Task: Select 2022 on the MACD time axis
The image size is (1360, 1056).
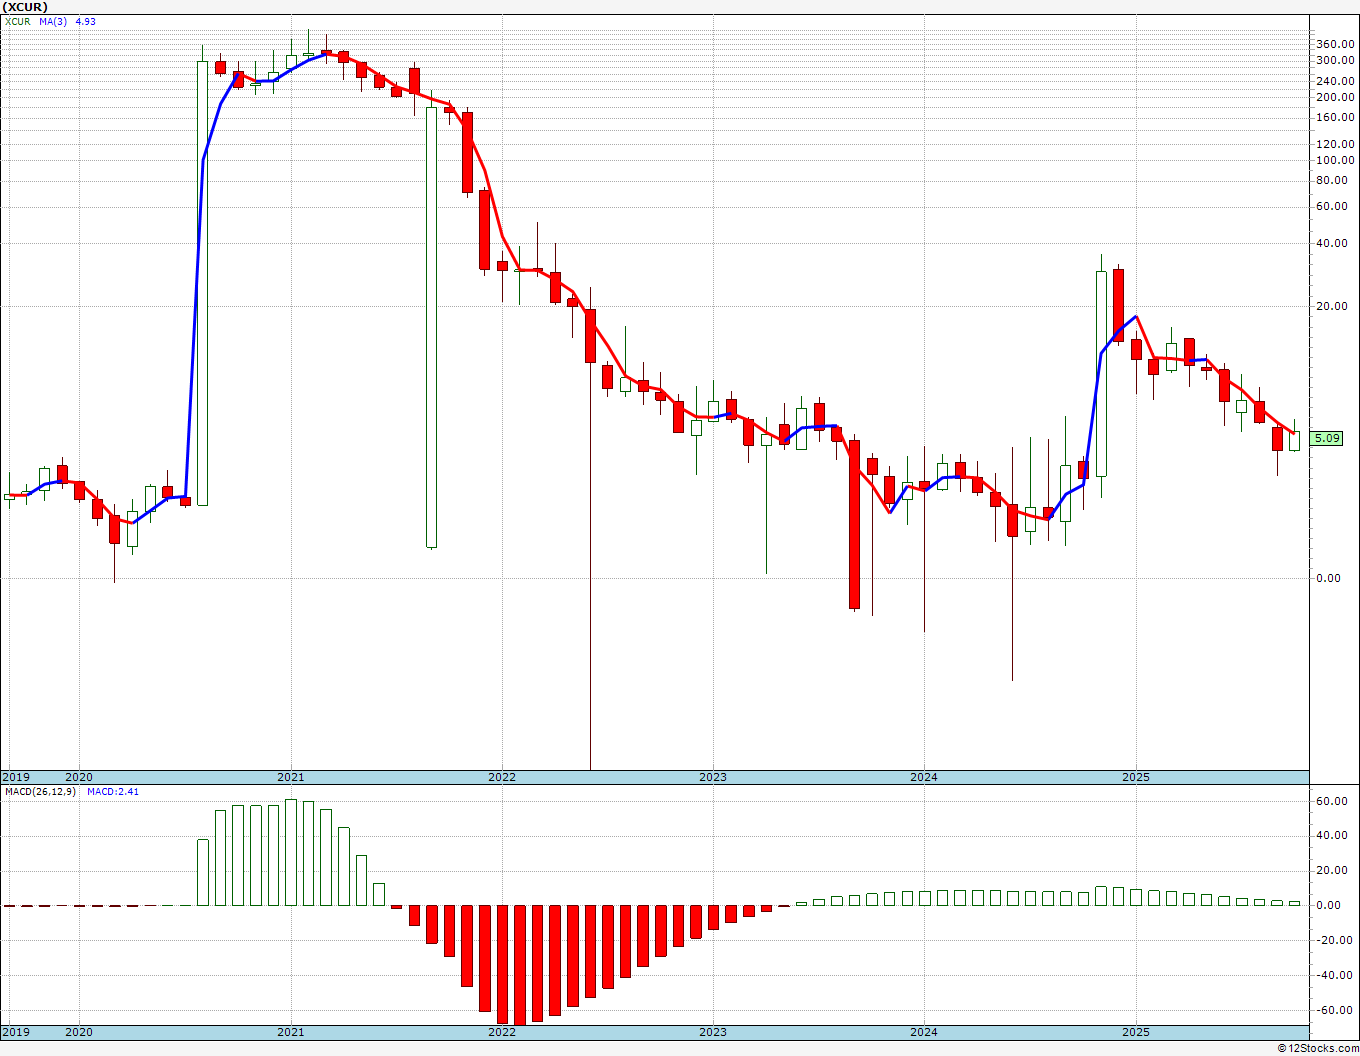Action: pyautogui.click(x=502, y=1032)
